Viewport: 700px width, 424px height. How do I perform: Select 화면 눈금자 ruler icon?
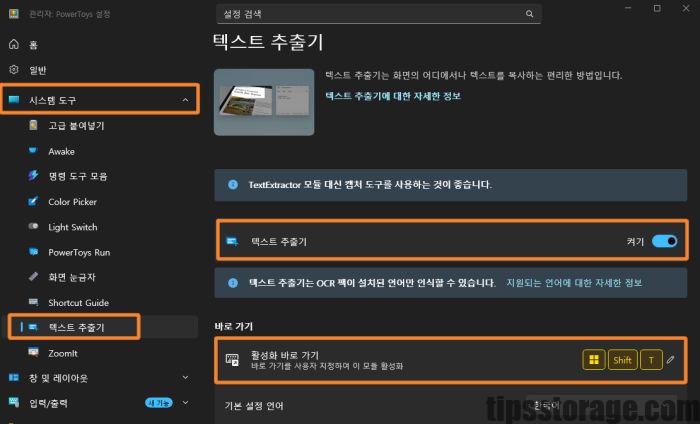click(x=33, y=277)
